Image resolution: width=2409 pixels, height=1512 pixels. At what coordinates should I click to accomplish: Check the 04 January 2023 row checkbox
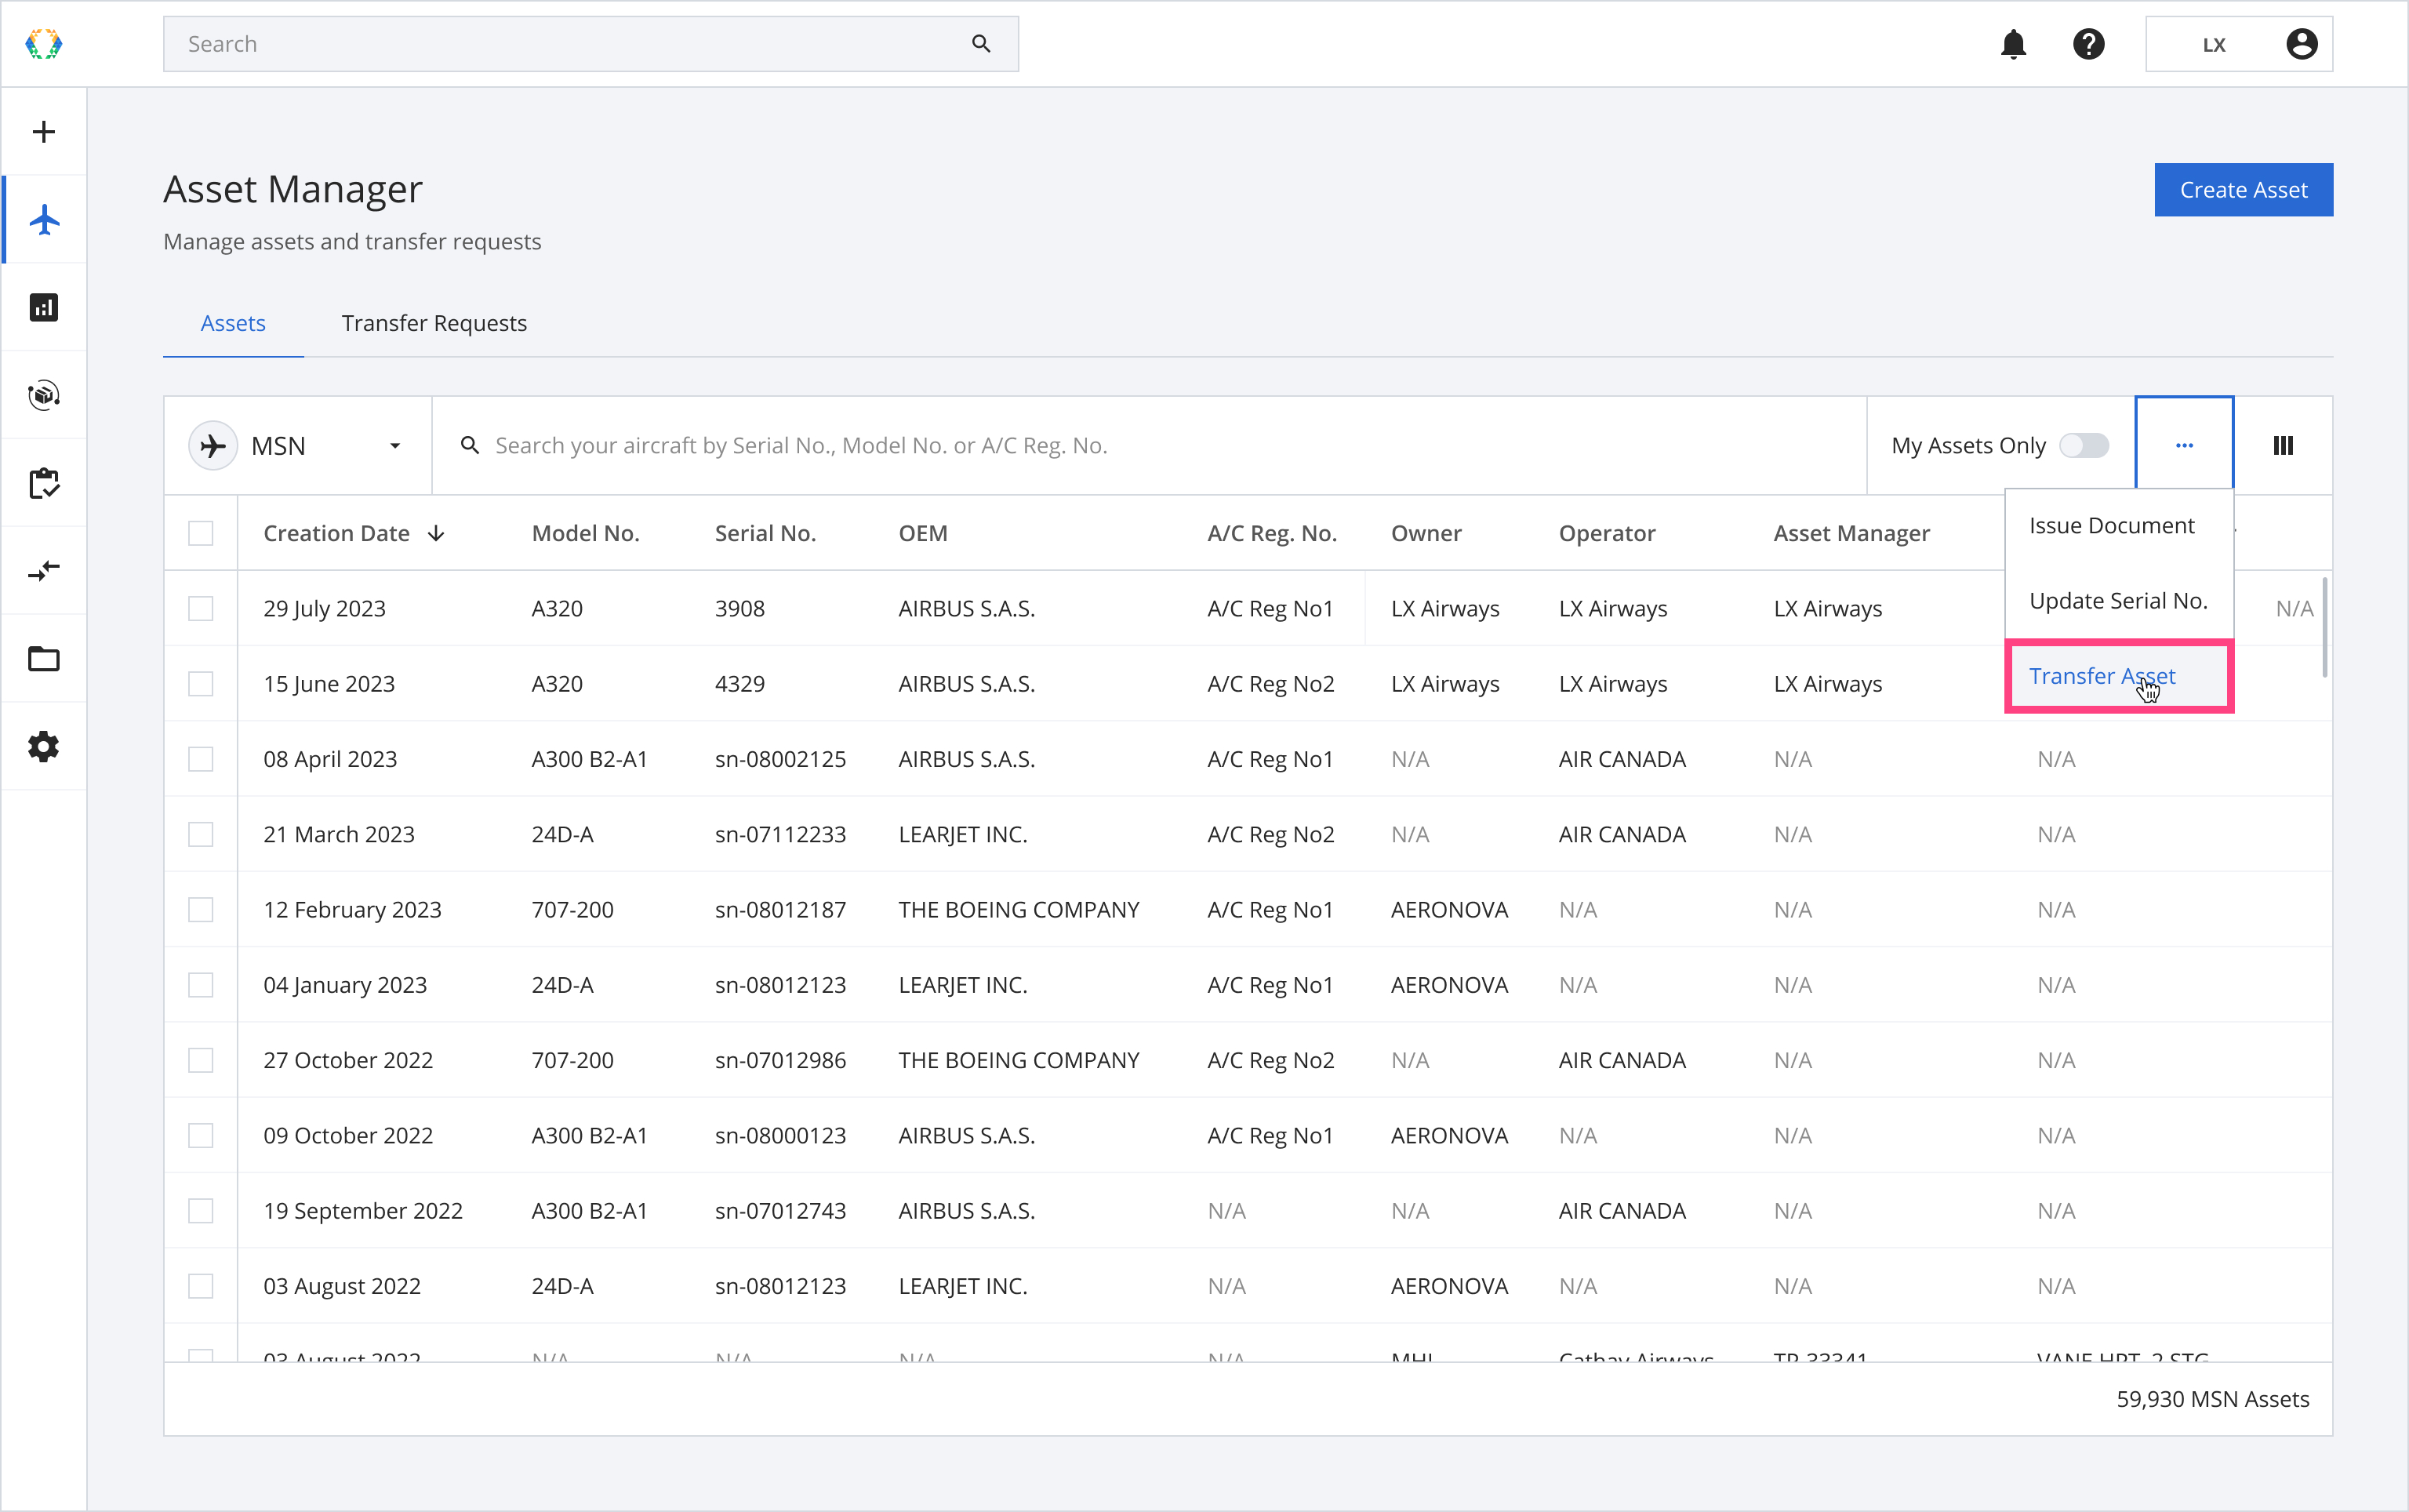tap(201, 985)
